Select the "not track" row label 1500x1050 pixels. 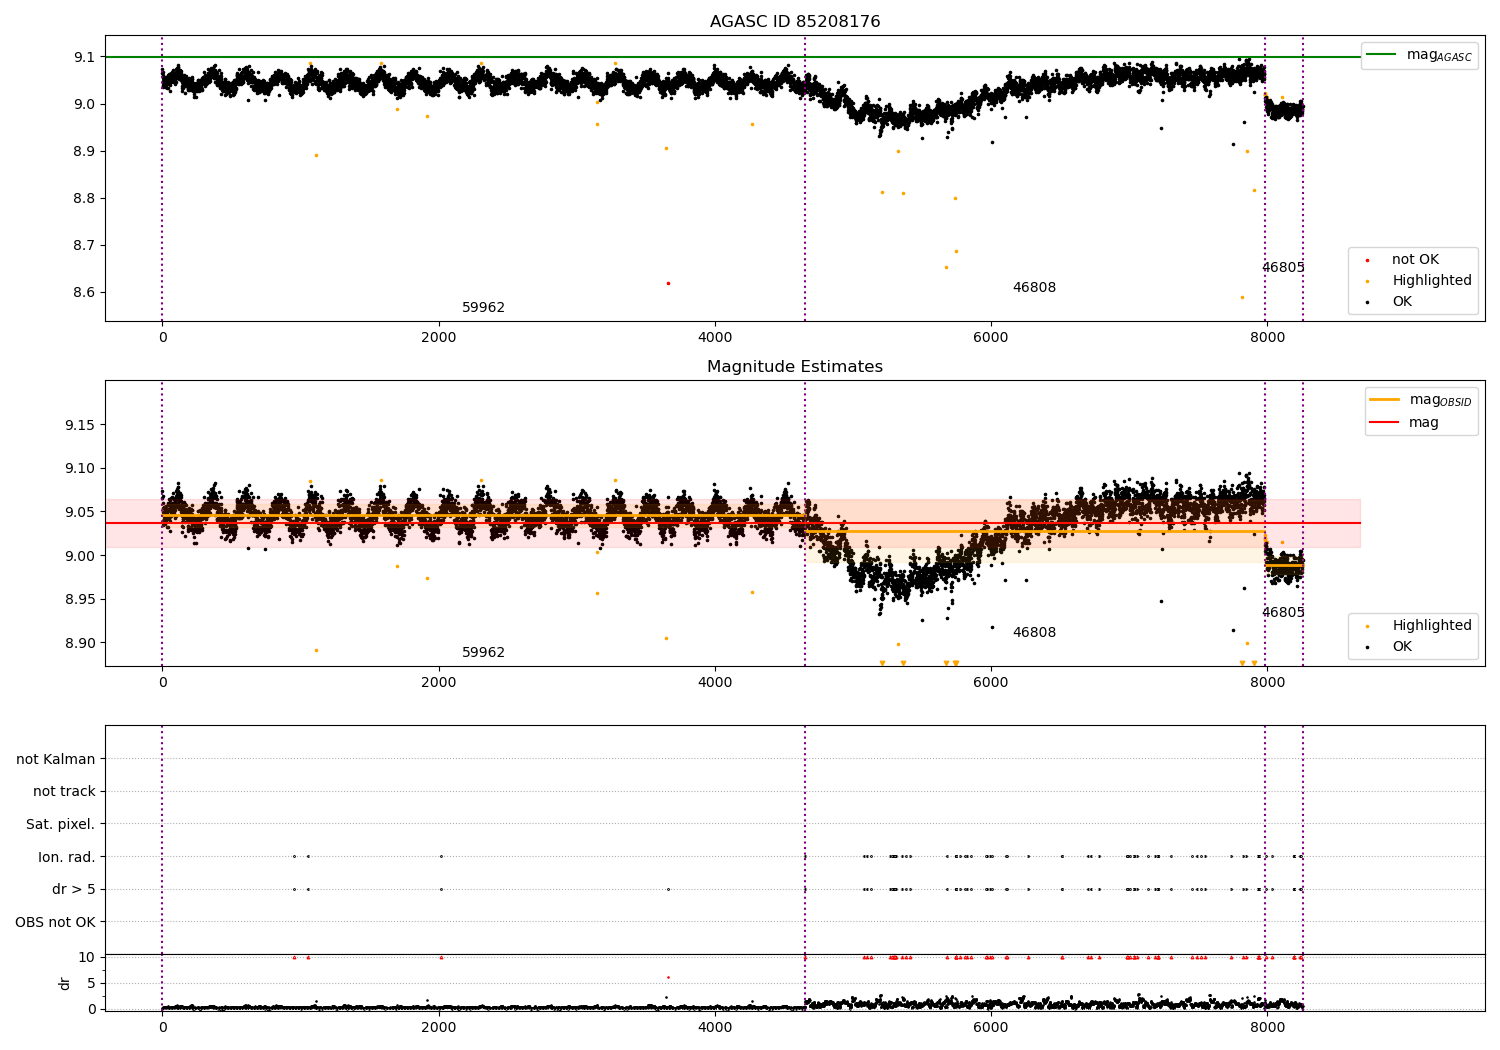point(64,792)
